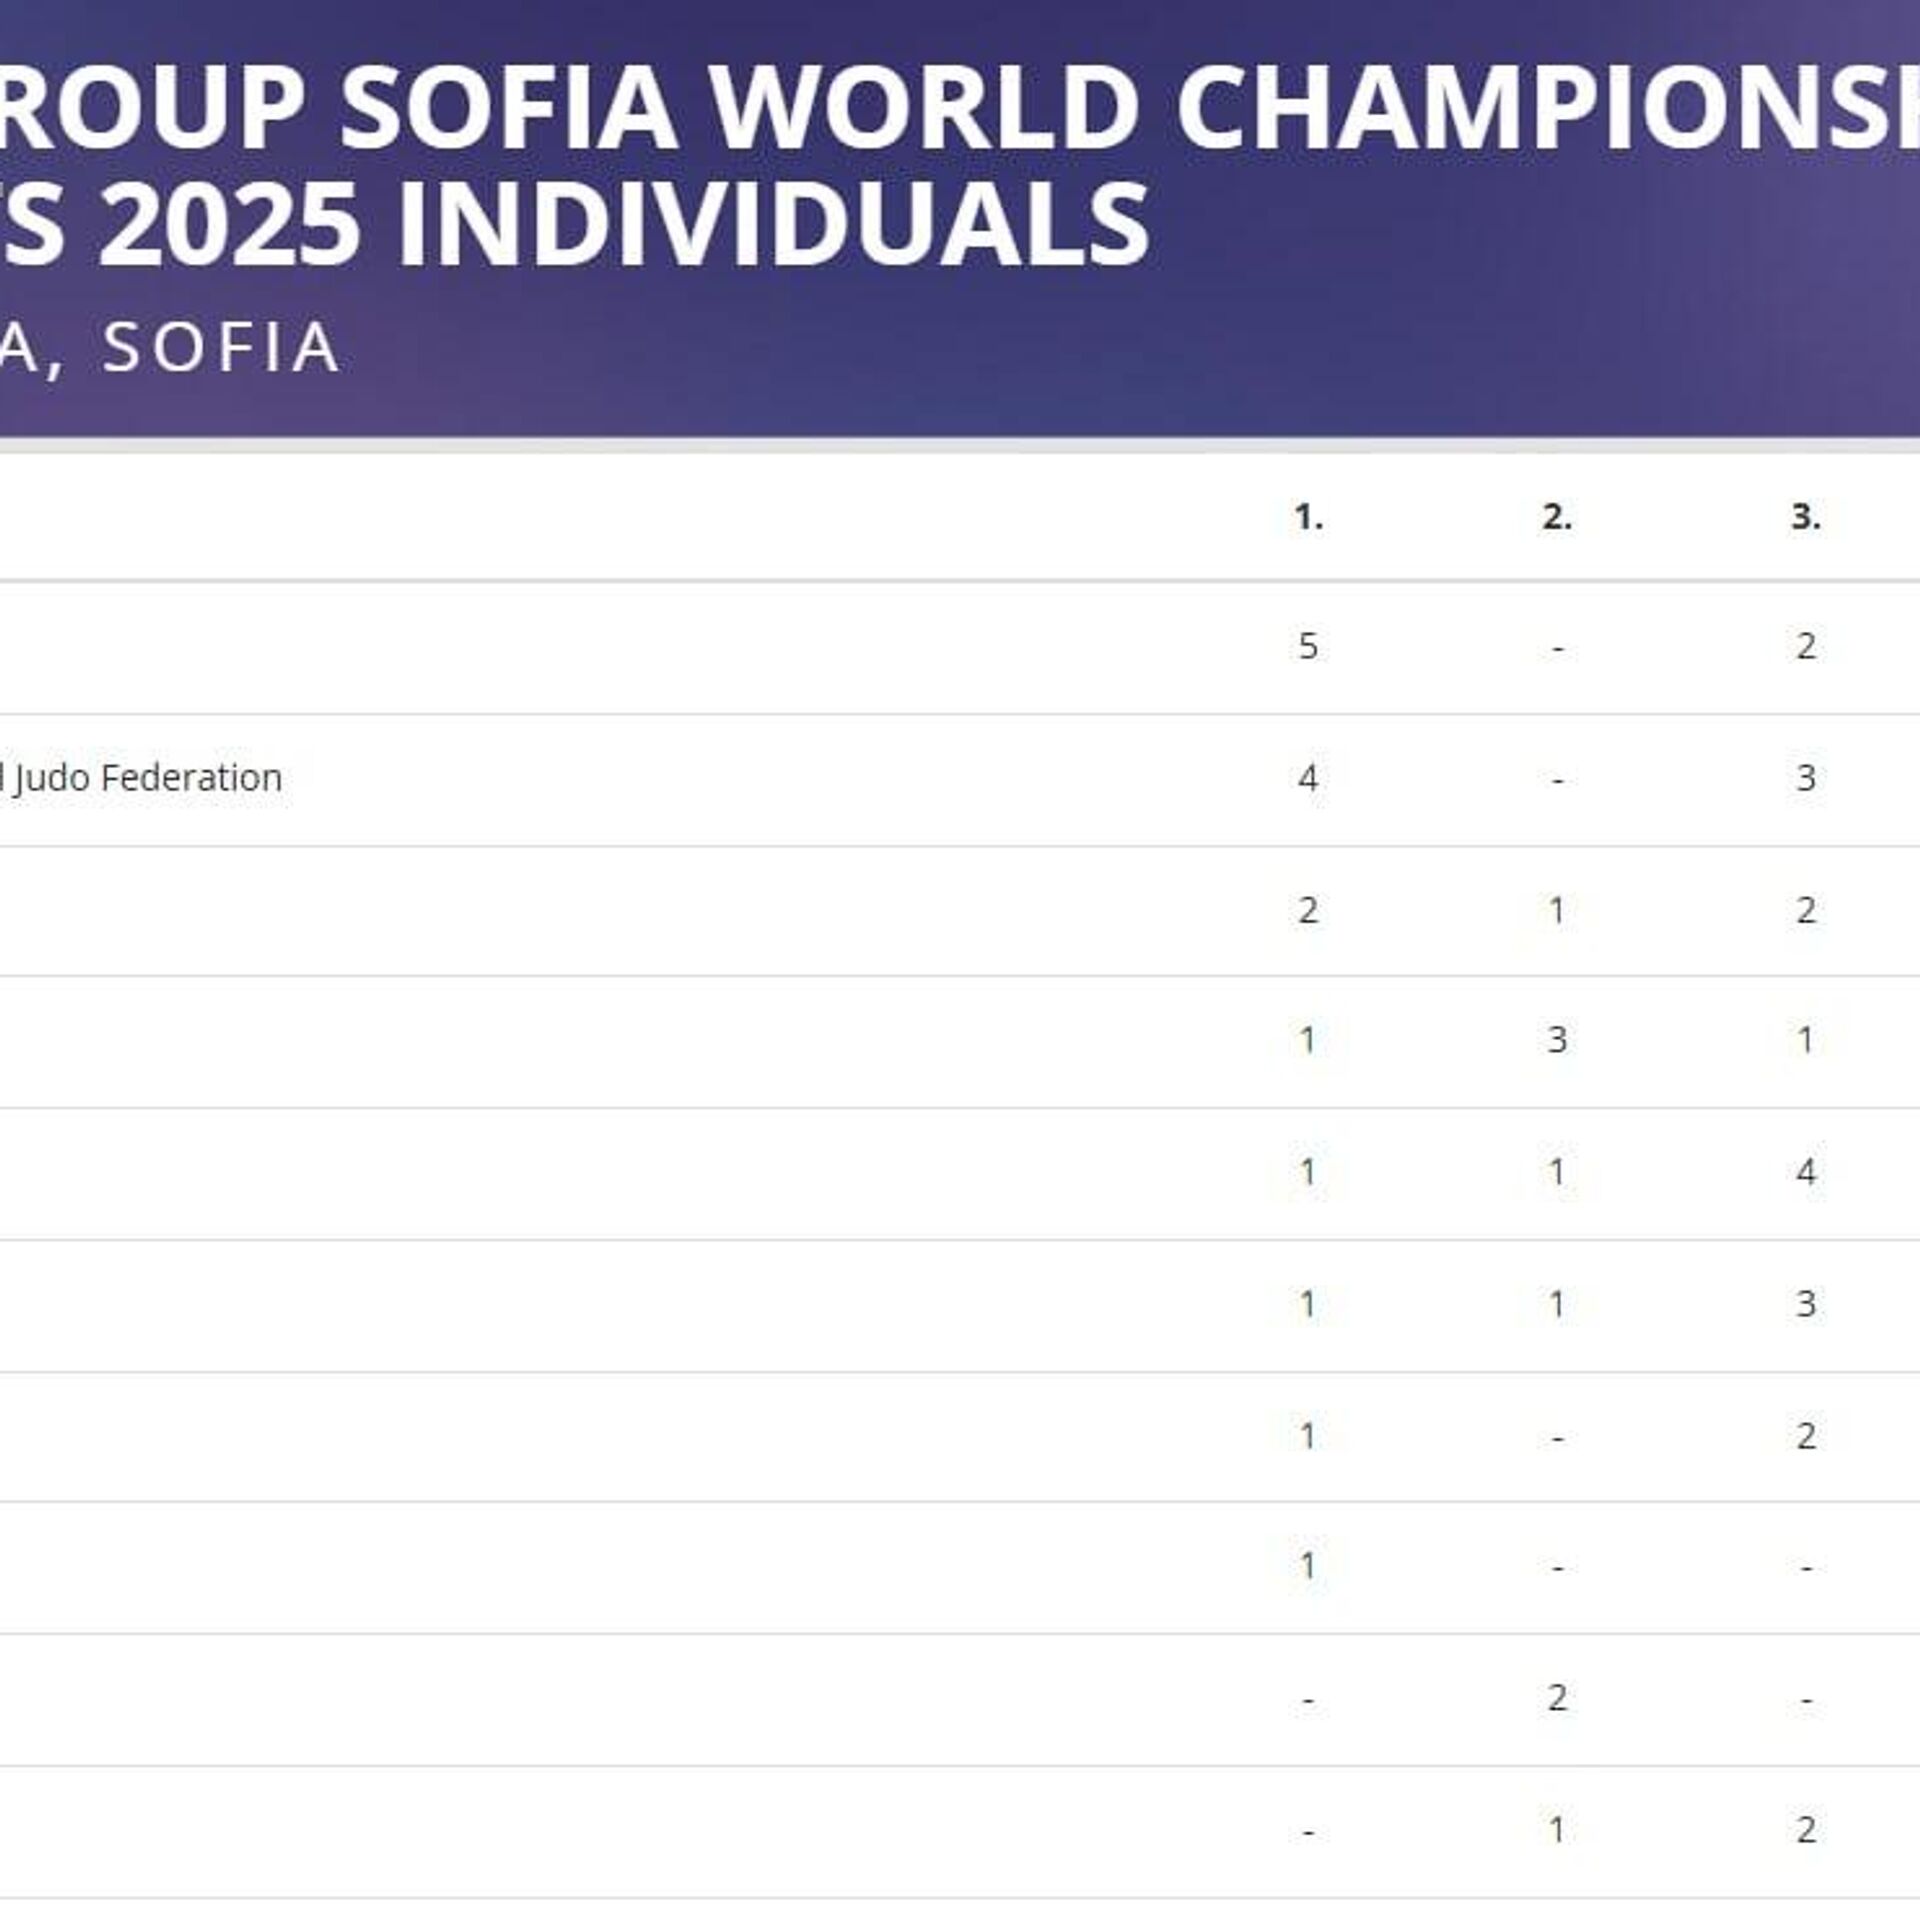Click the "3." bronze column header
1920x1917 pixels.
pyautogui.click(x=1805, y=516)
